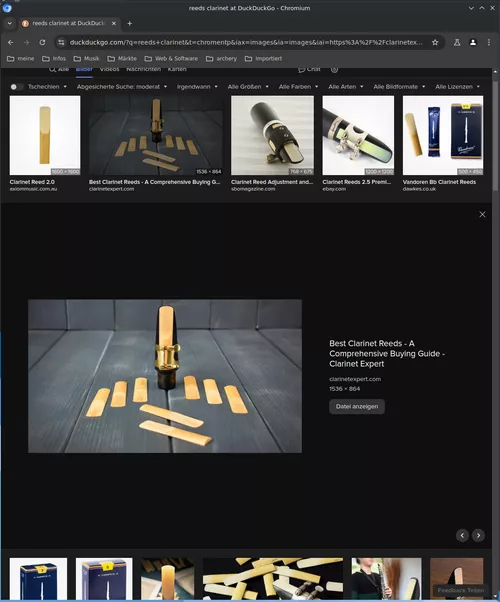500x602 pixels.
Task: Open the dawkes.co.uk source link
Action: point(419,189)
